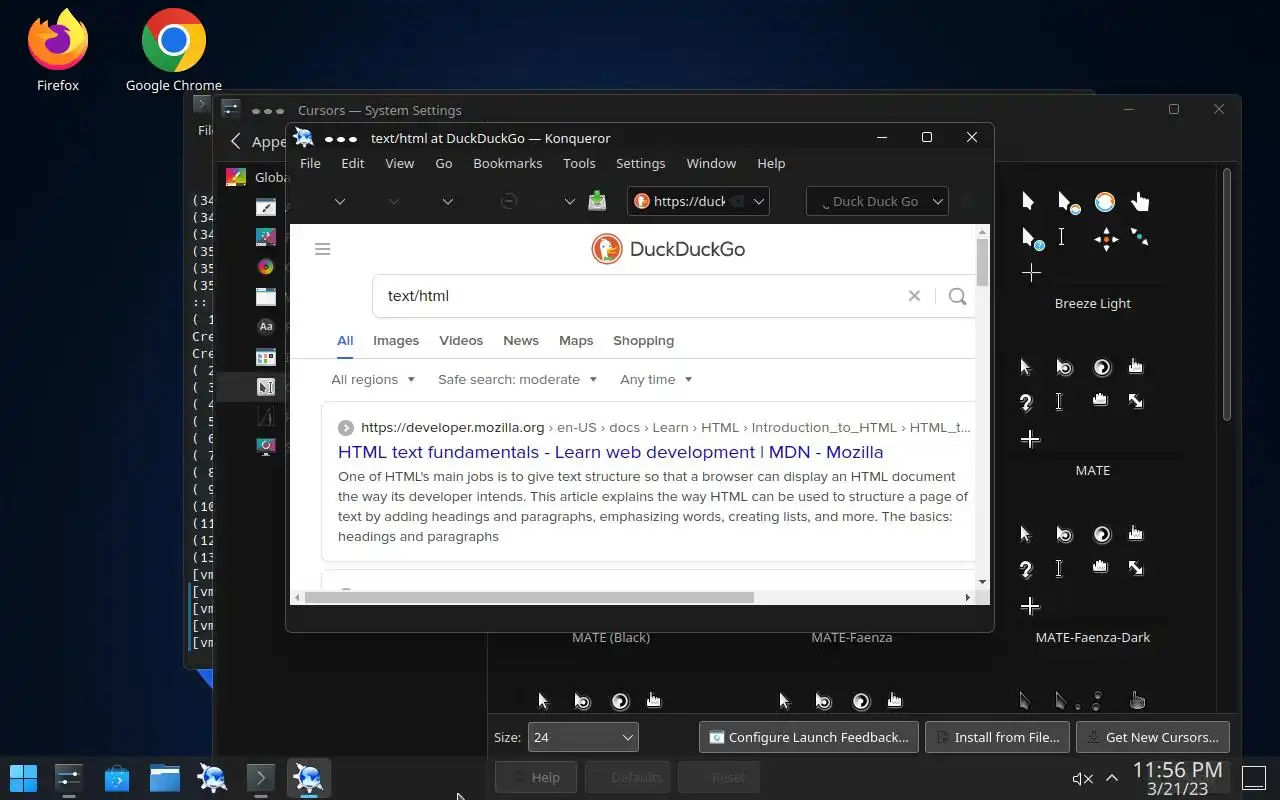Screen dimensions: 1280x800
Task: Click the text/html search input field
Action: (640, 296)
